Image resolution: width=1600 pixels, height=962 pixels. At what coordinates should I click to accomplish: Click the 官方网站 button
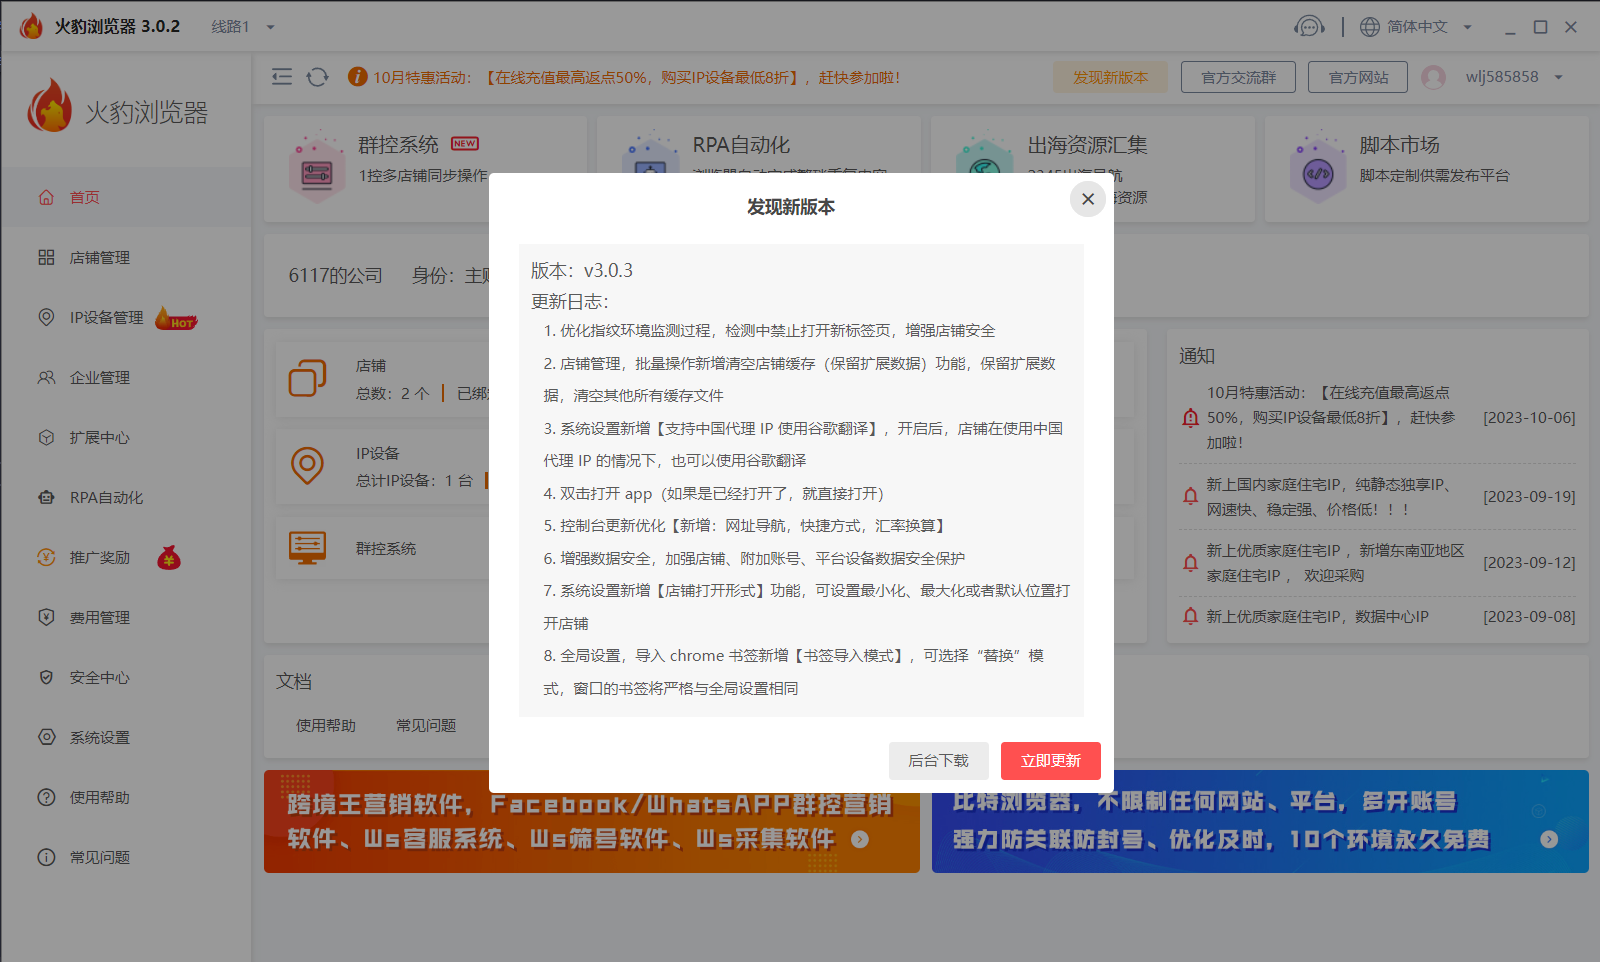pyautogui.click(x=1358, y=77)
